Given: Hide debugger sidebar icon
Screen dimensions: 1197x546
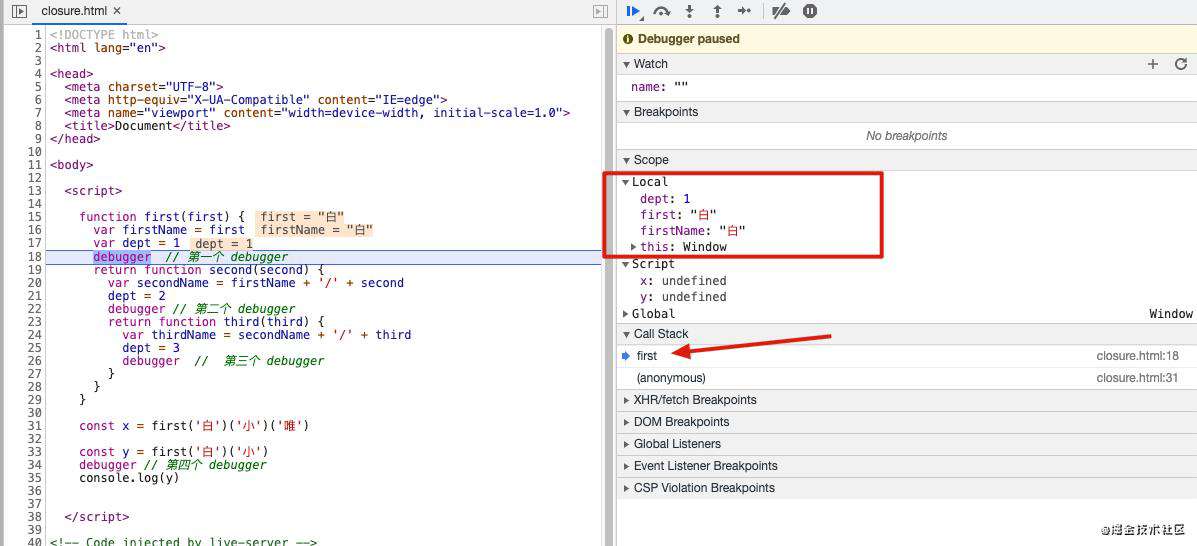Looking at the screenshot, I should tap(600, 11).
